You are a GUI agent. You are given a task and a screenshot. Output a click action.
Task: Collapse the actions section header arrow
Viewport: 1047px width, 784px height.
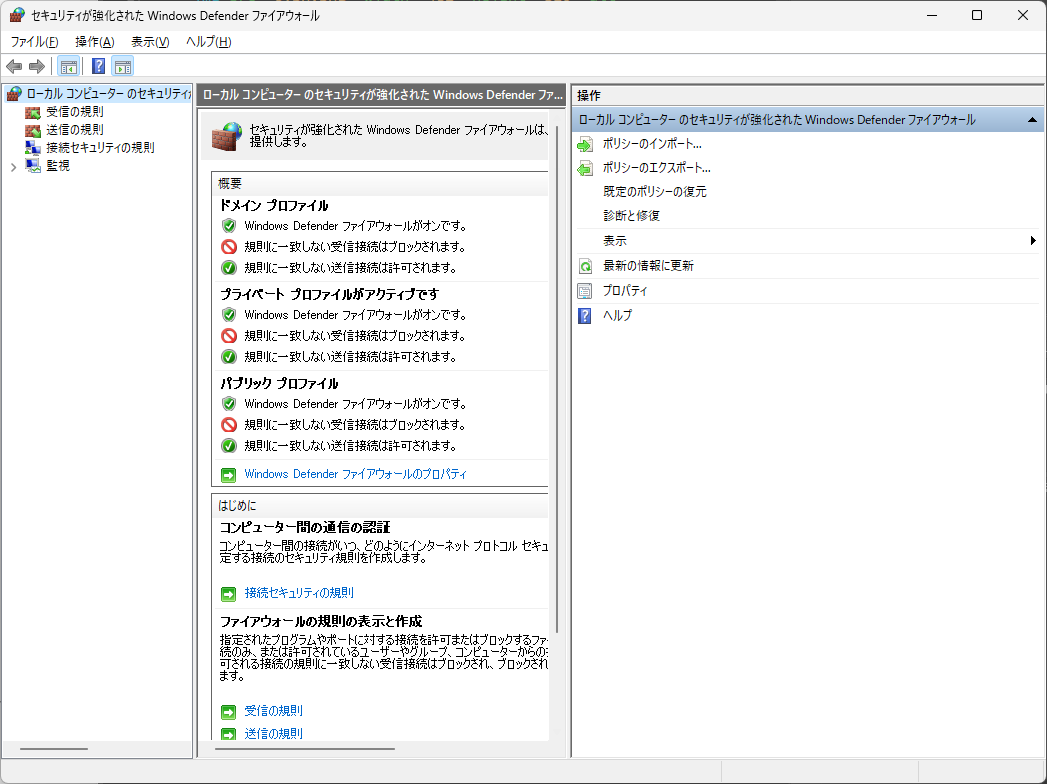click(x=1033, y=120)
